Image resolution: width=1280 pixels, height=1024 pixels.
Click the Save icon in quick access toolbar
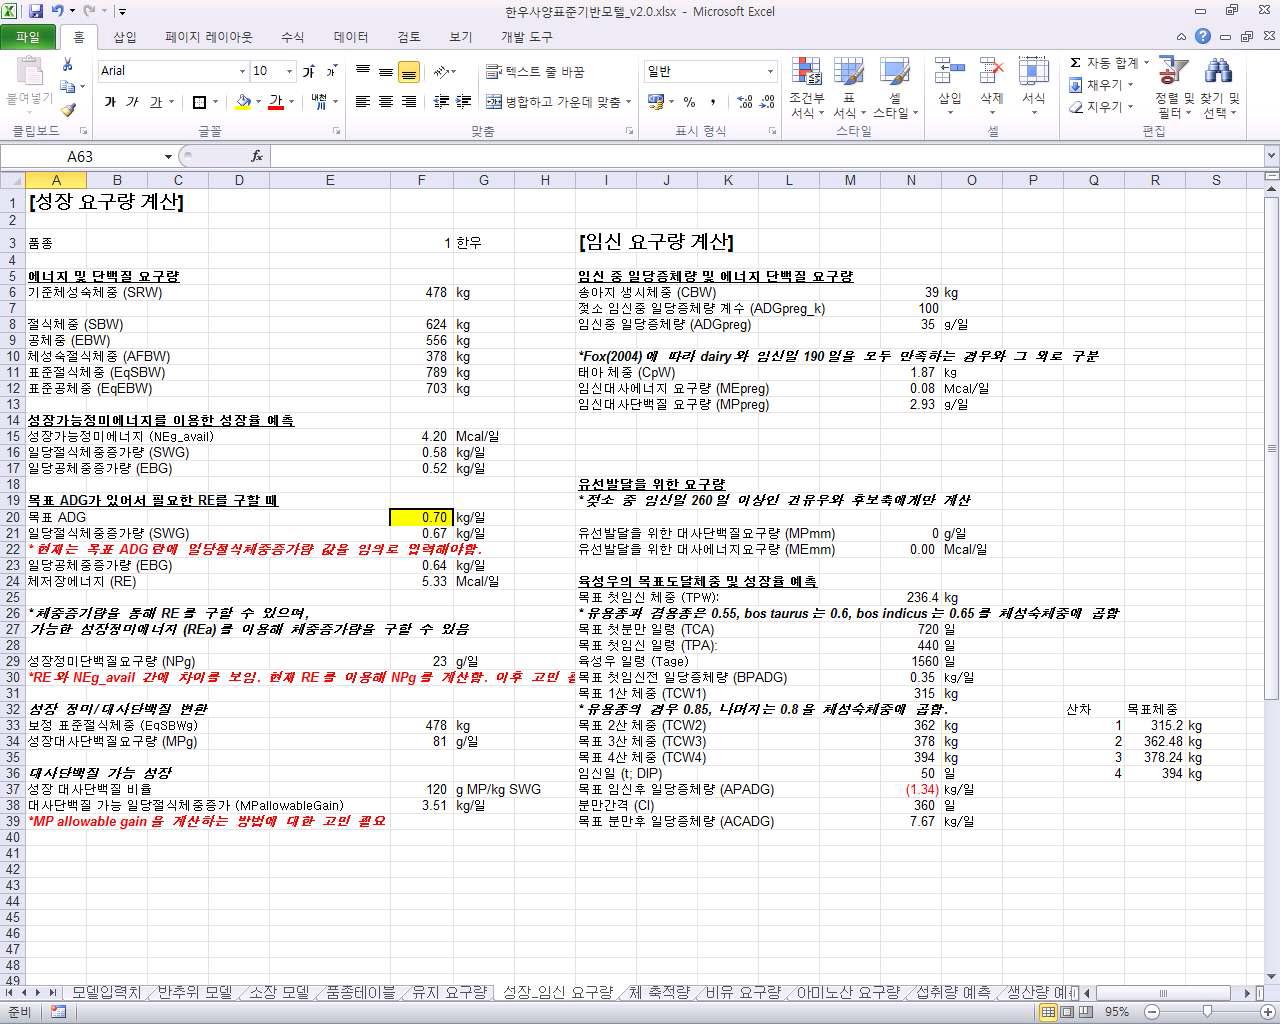tap(36, 11)
